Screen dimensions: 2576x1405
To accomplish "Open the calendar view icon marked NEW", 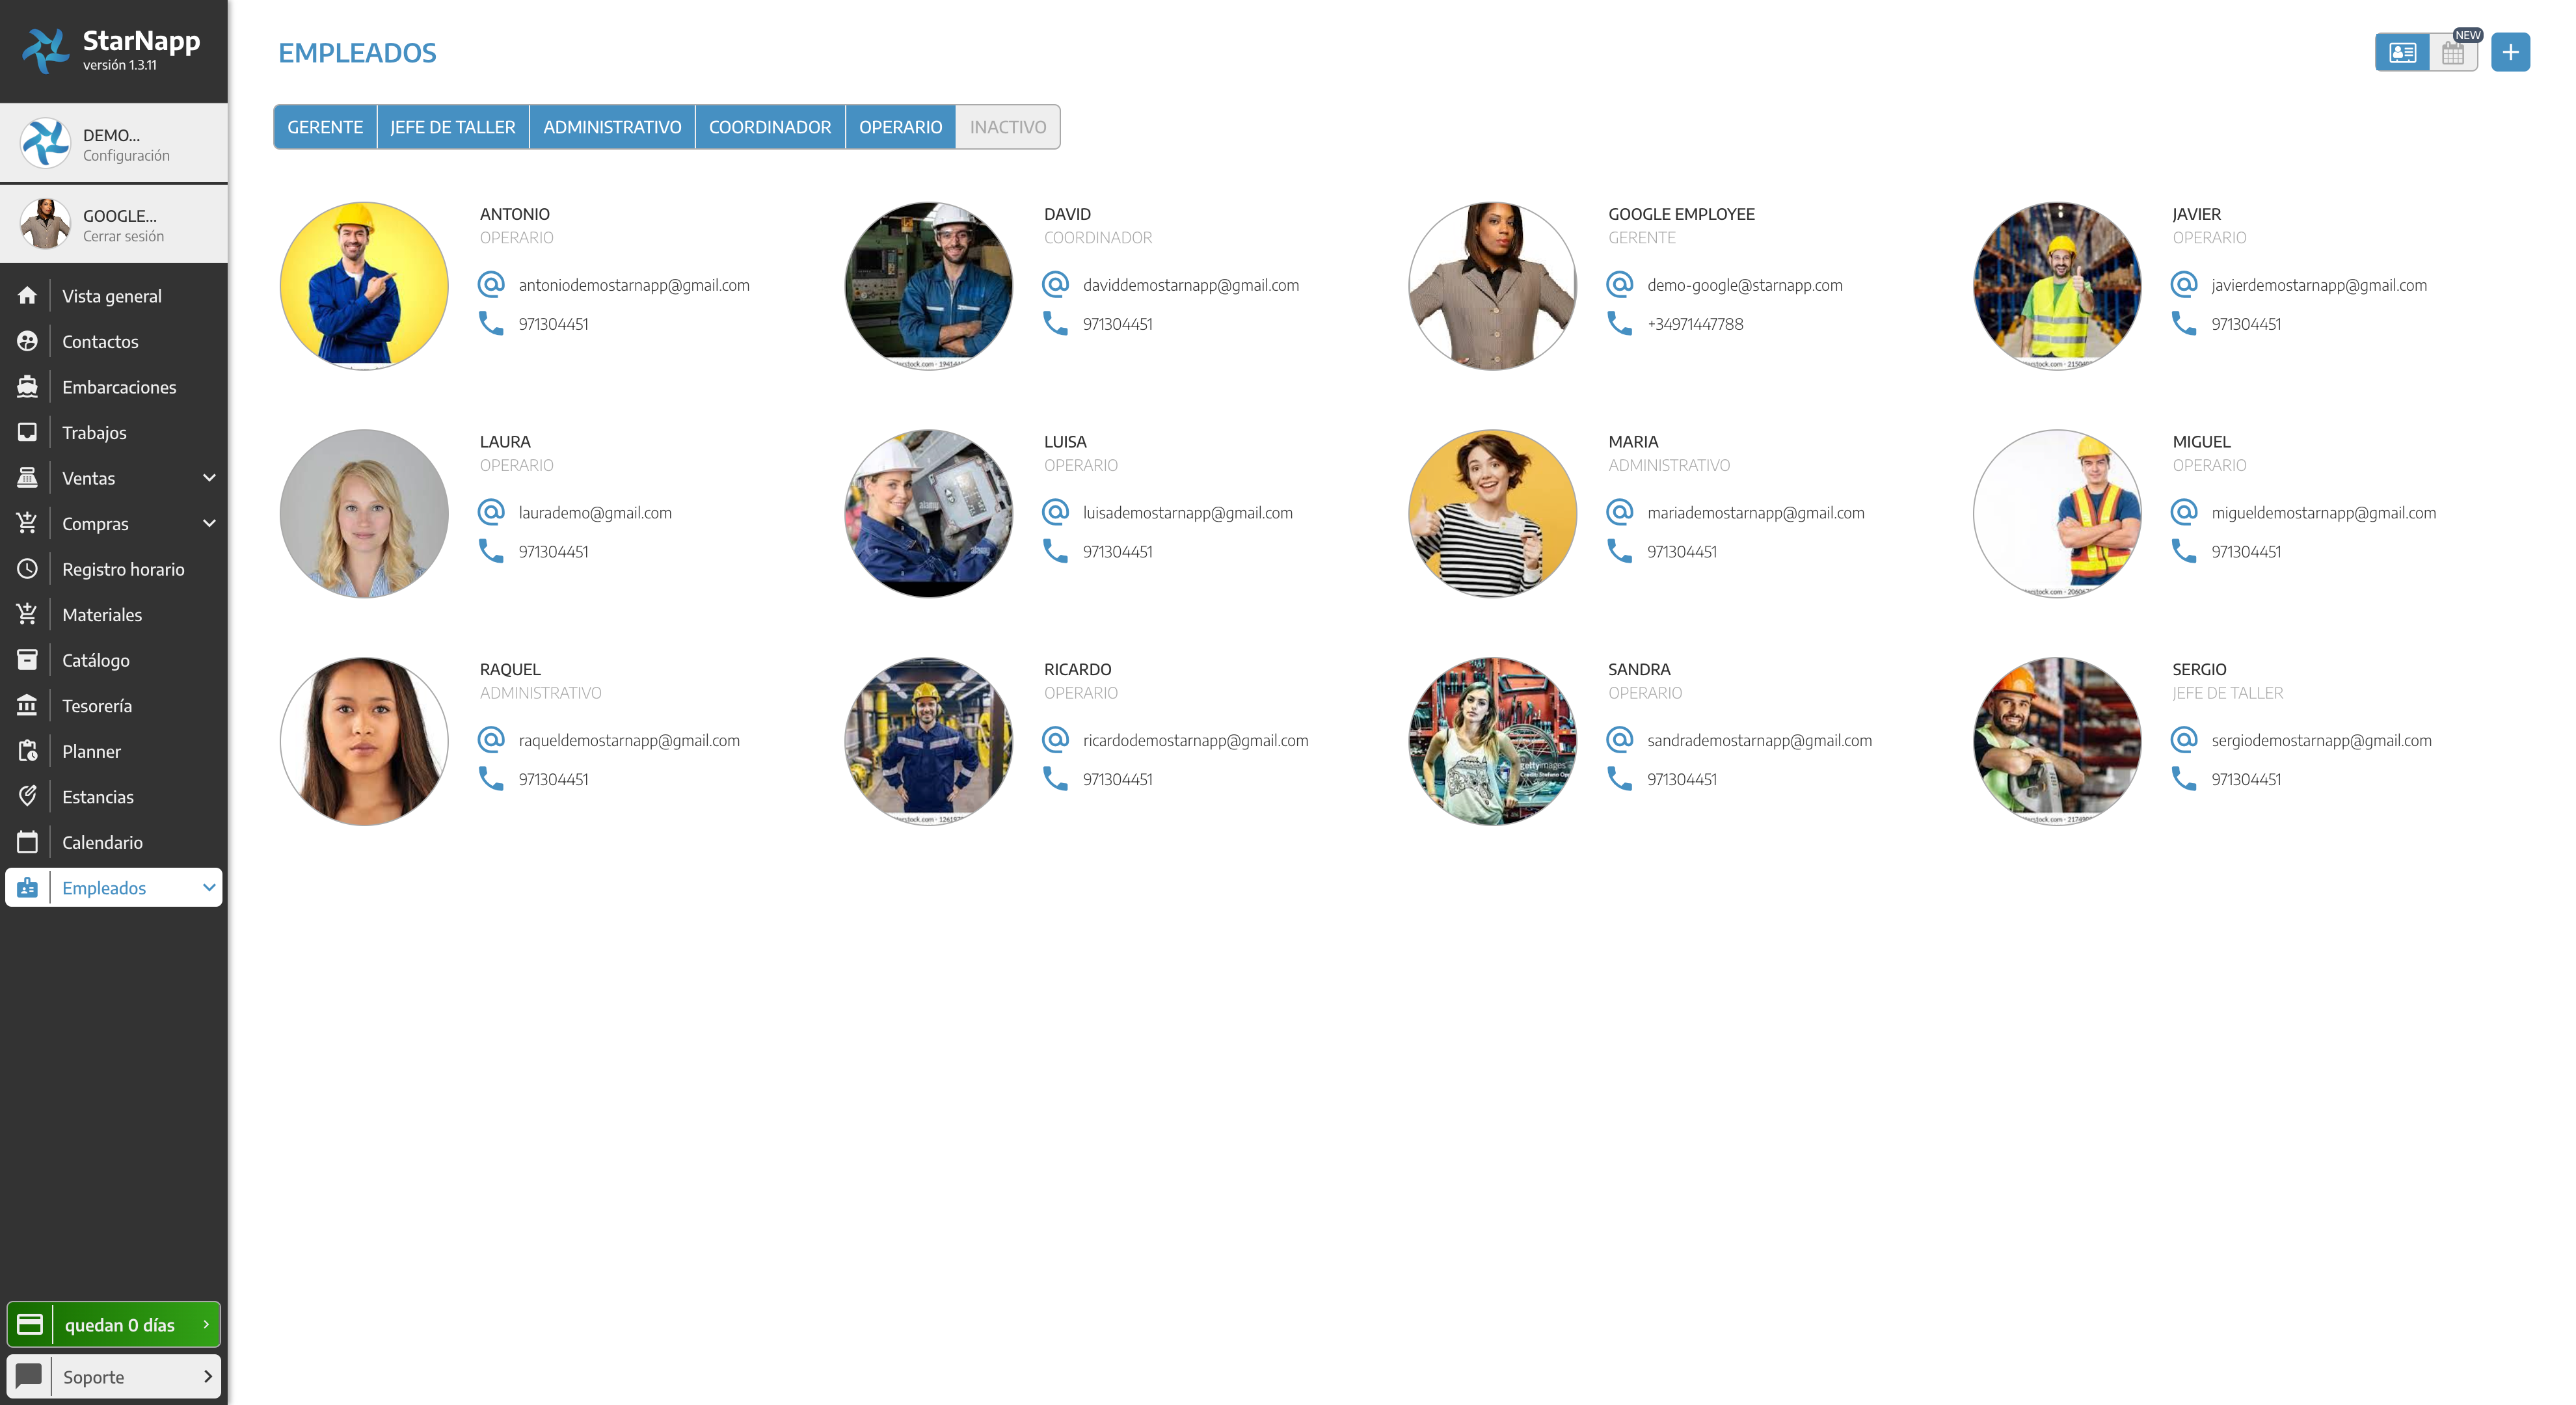I will [x=2452, y=52].
